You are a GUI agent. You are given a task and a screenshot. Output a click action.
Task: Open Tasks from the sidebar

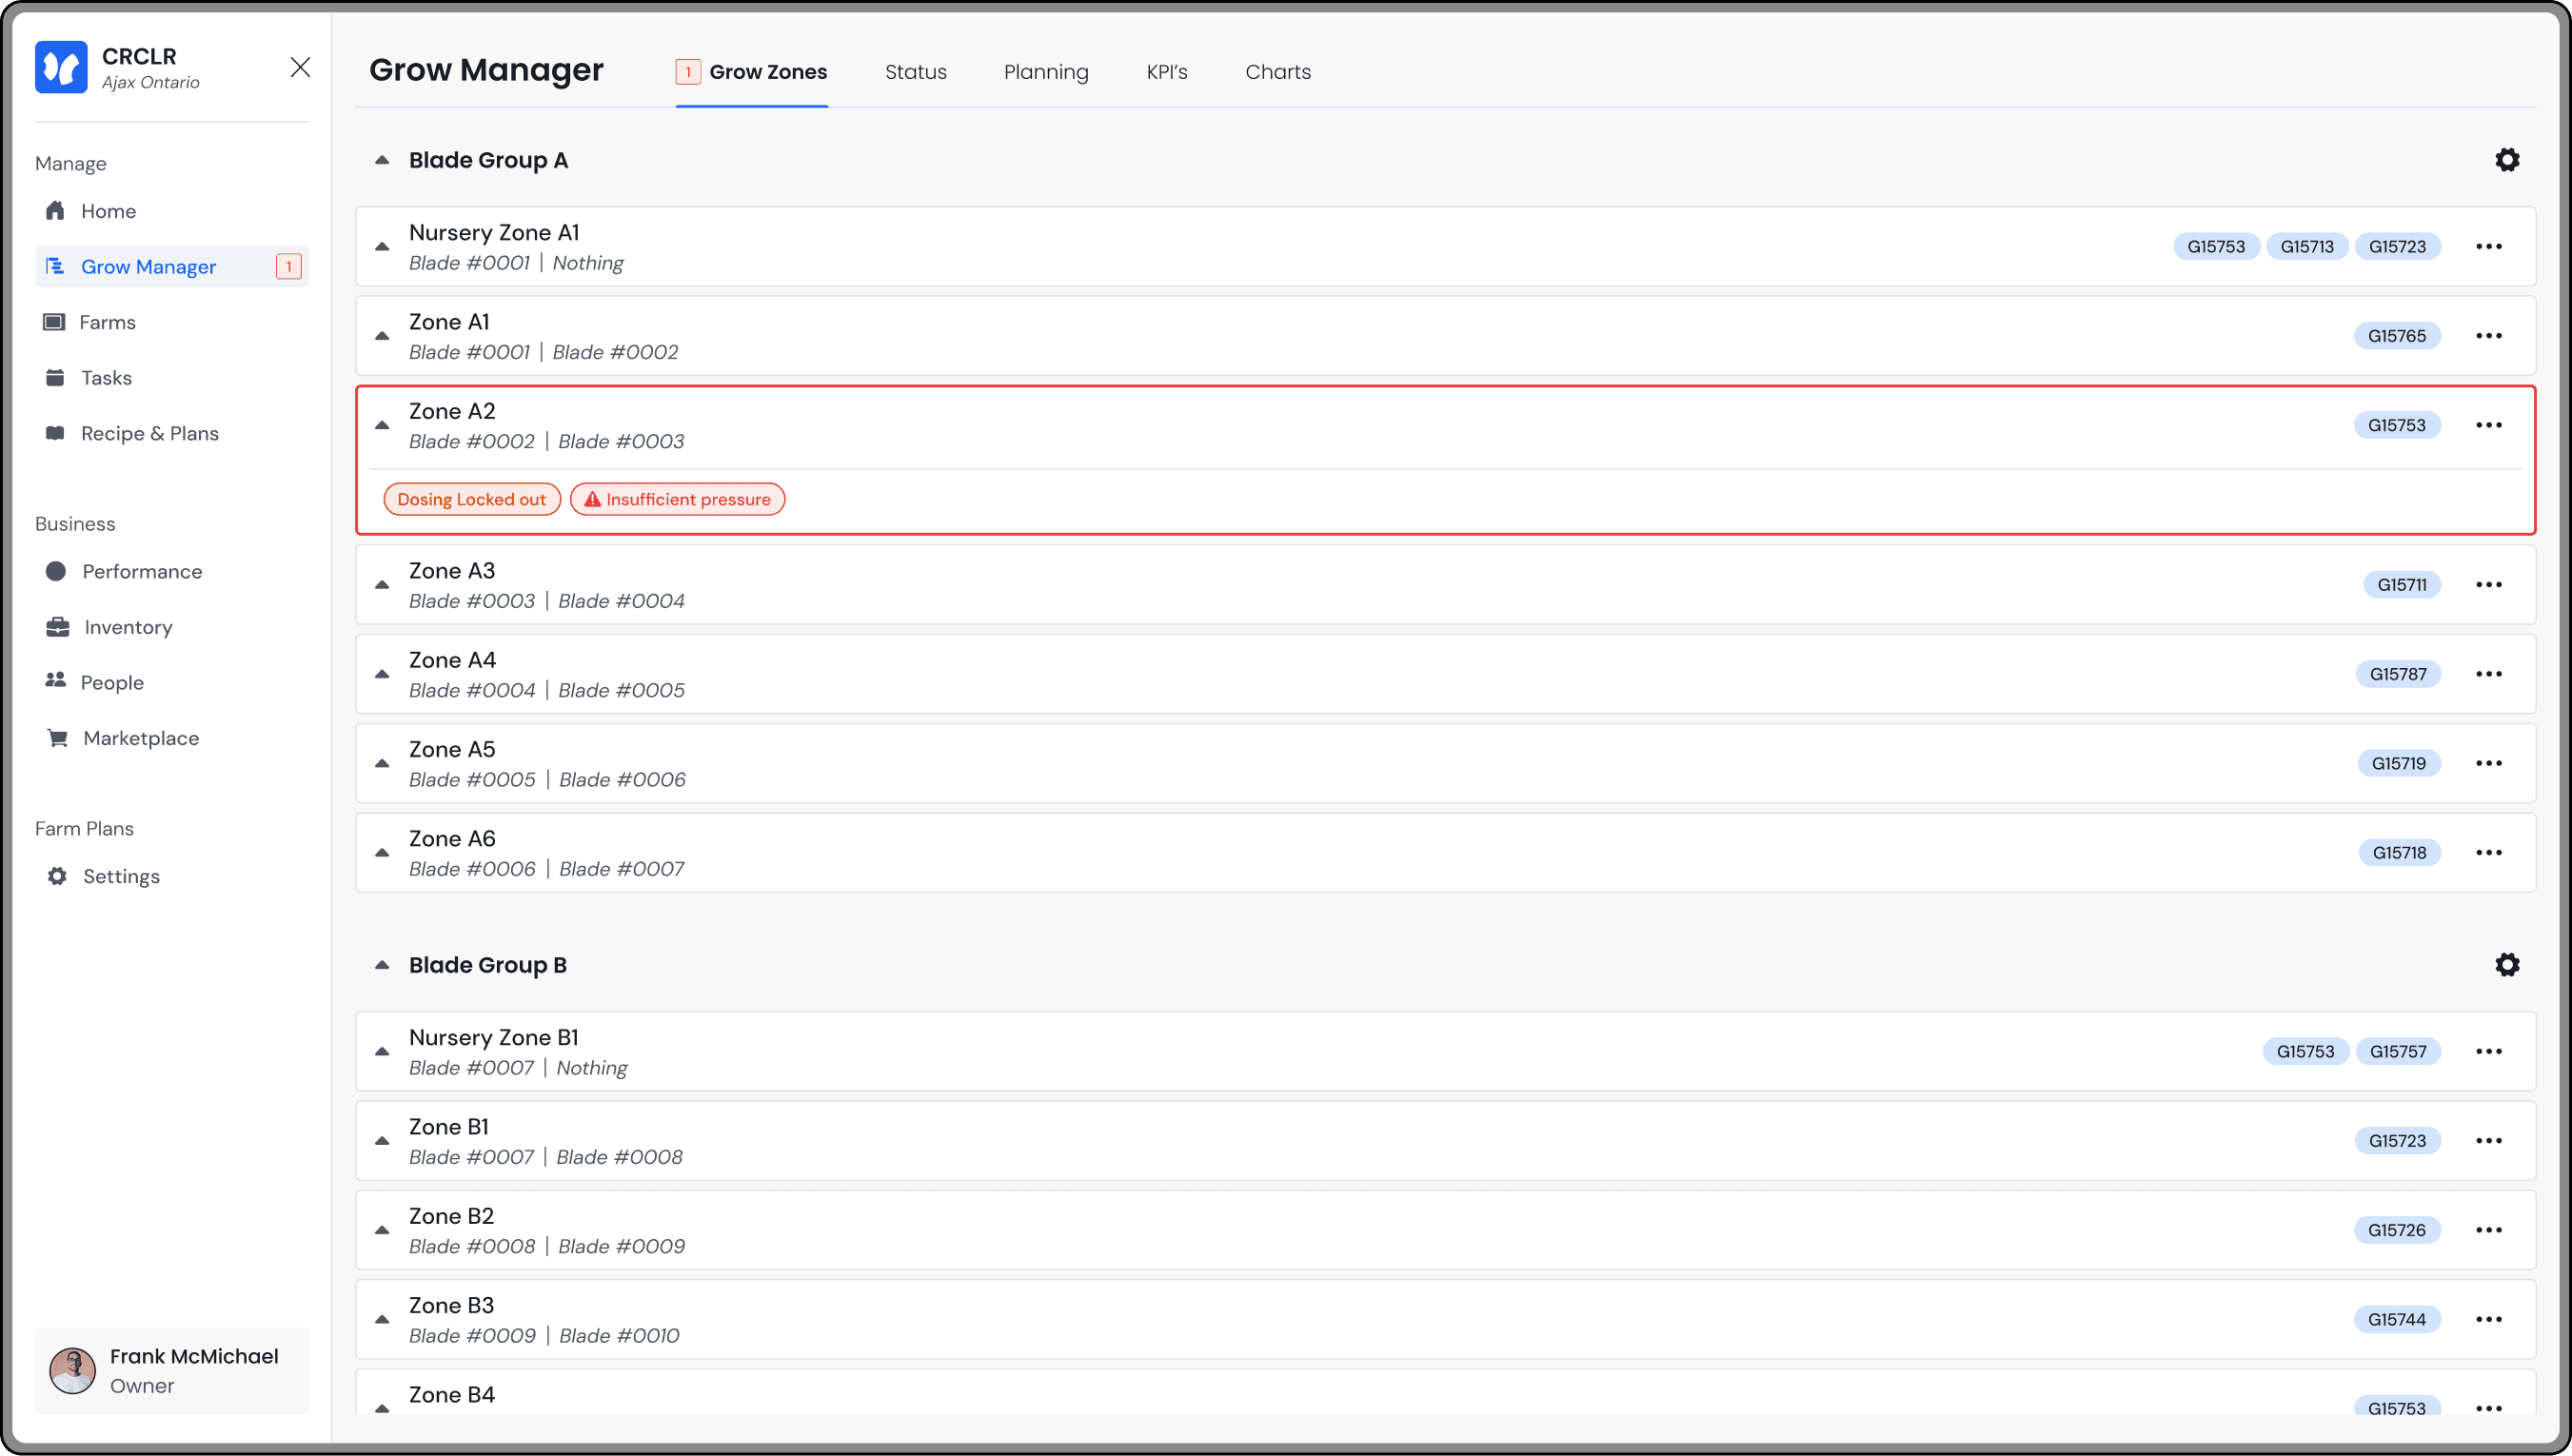pos(105,378)
